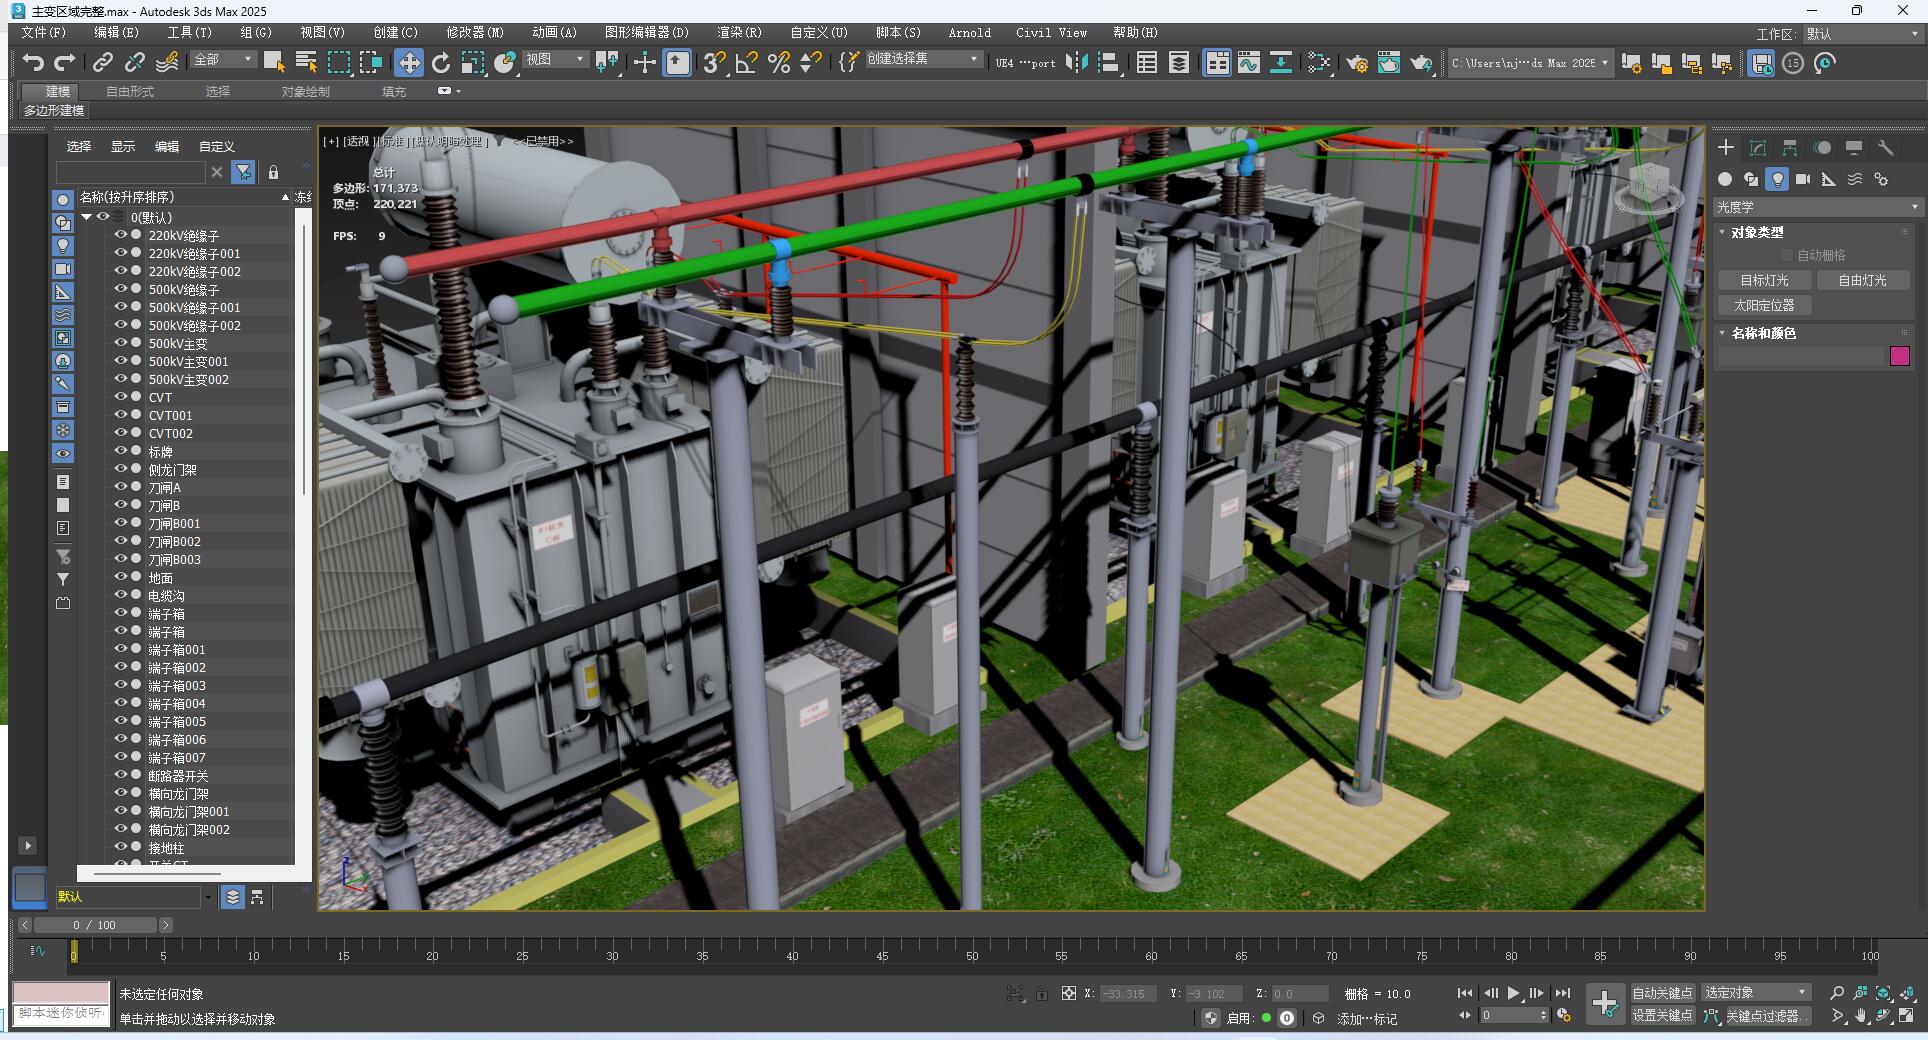Open the 修改器(M) menu
The height and width of the screenshot is (1040, 1928).
[x=475, y=32]
